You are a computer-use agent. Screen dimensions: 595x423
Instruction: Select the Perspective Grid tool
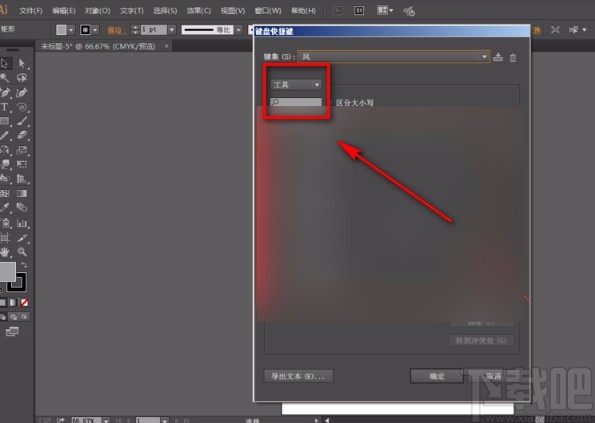22,179
